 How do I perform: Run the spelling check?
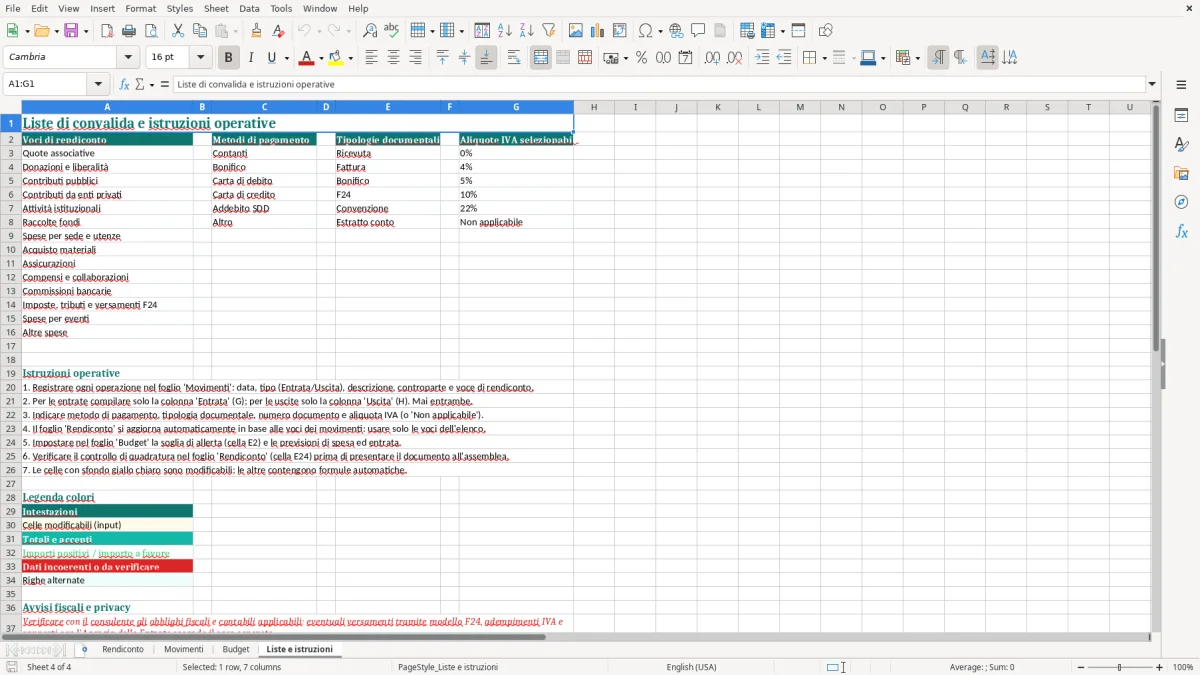pyautogui.click(x=392, y=31)
